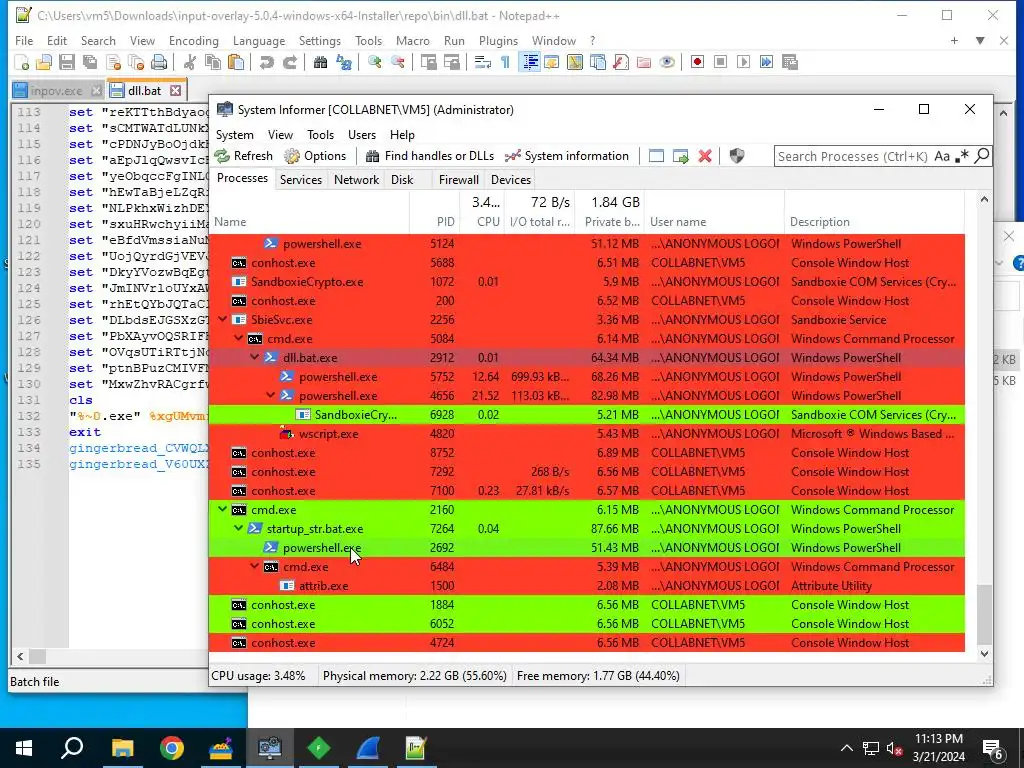This screenshot has height=768, width=1024.
Task: Collapse the SbieSvc.exe process tree
Action: point(223,319)
